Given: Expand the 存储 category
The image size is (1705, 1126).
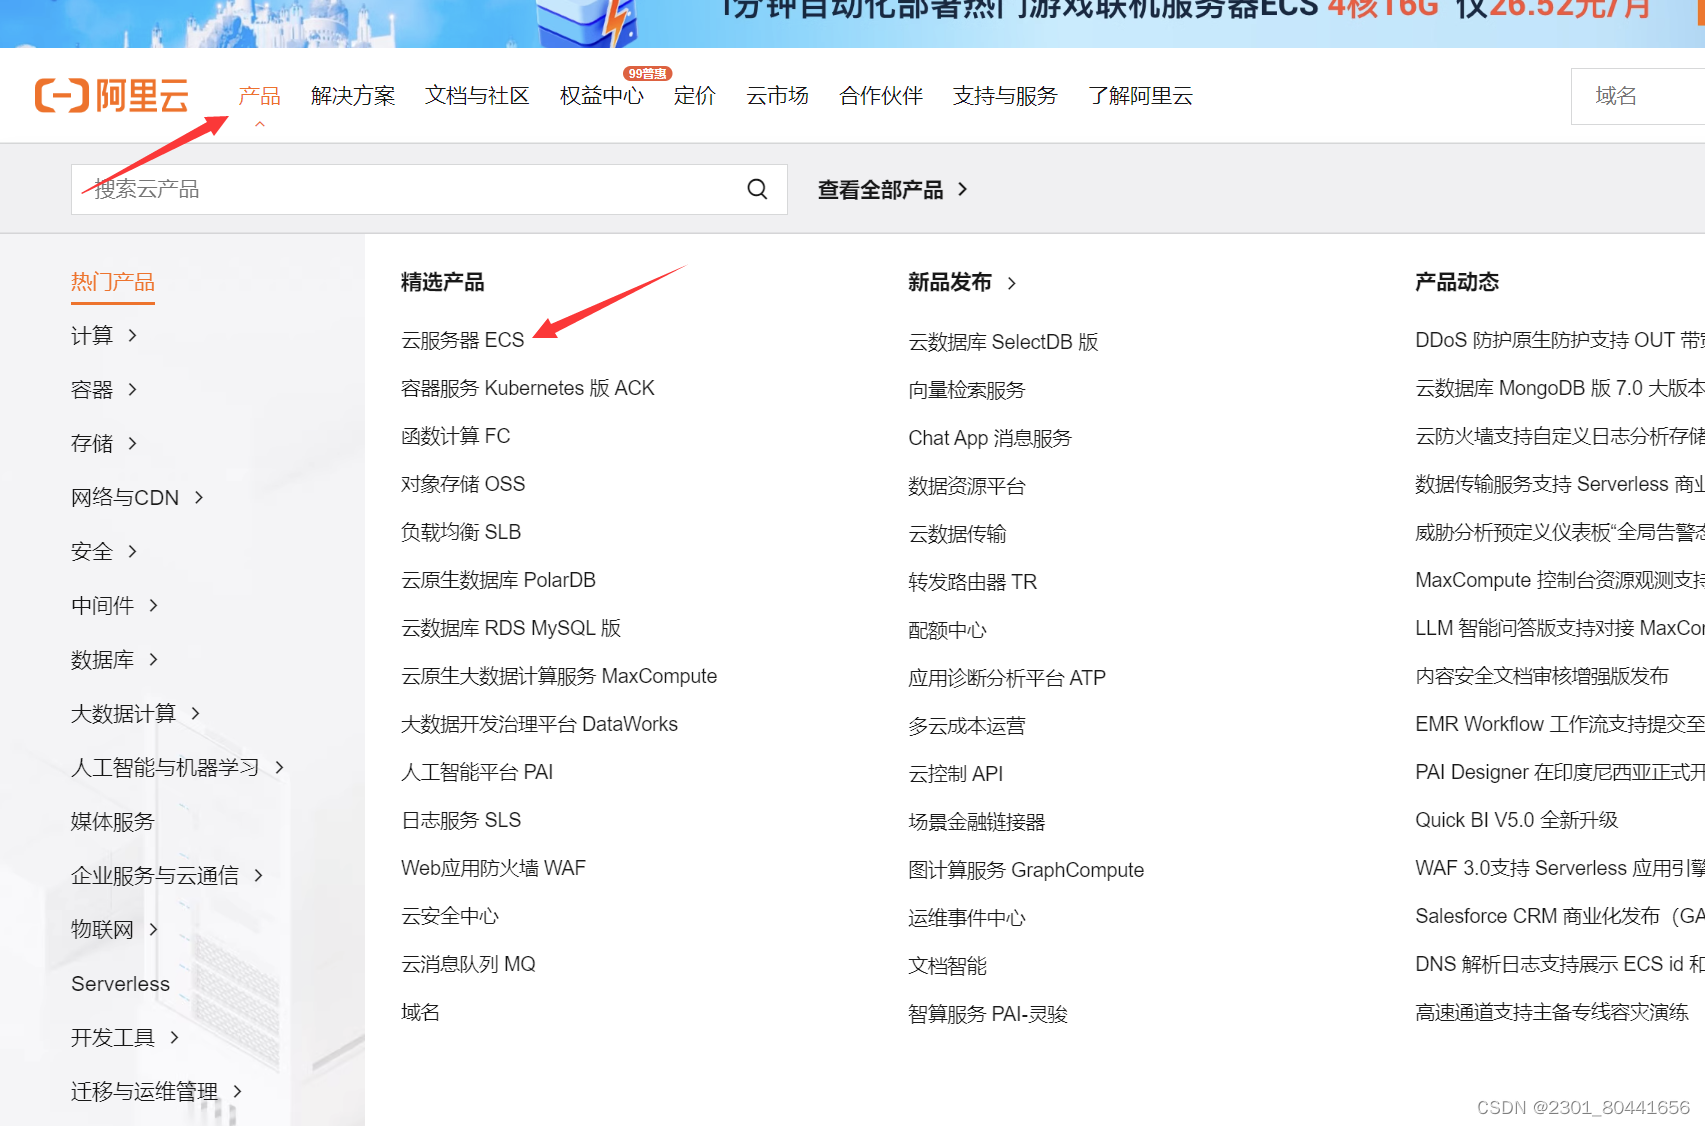Looking at the screenshot, I should 104,444.
